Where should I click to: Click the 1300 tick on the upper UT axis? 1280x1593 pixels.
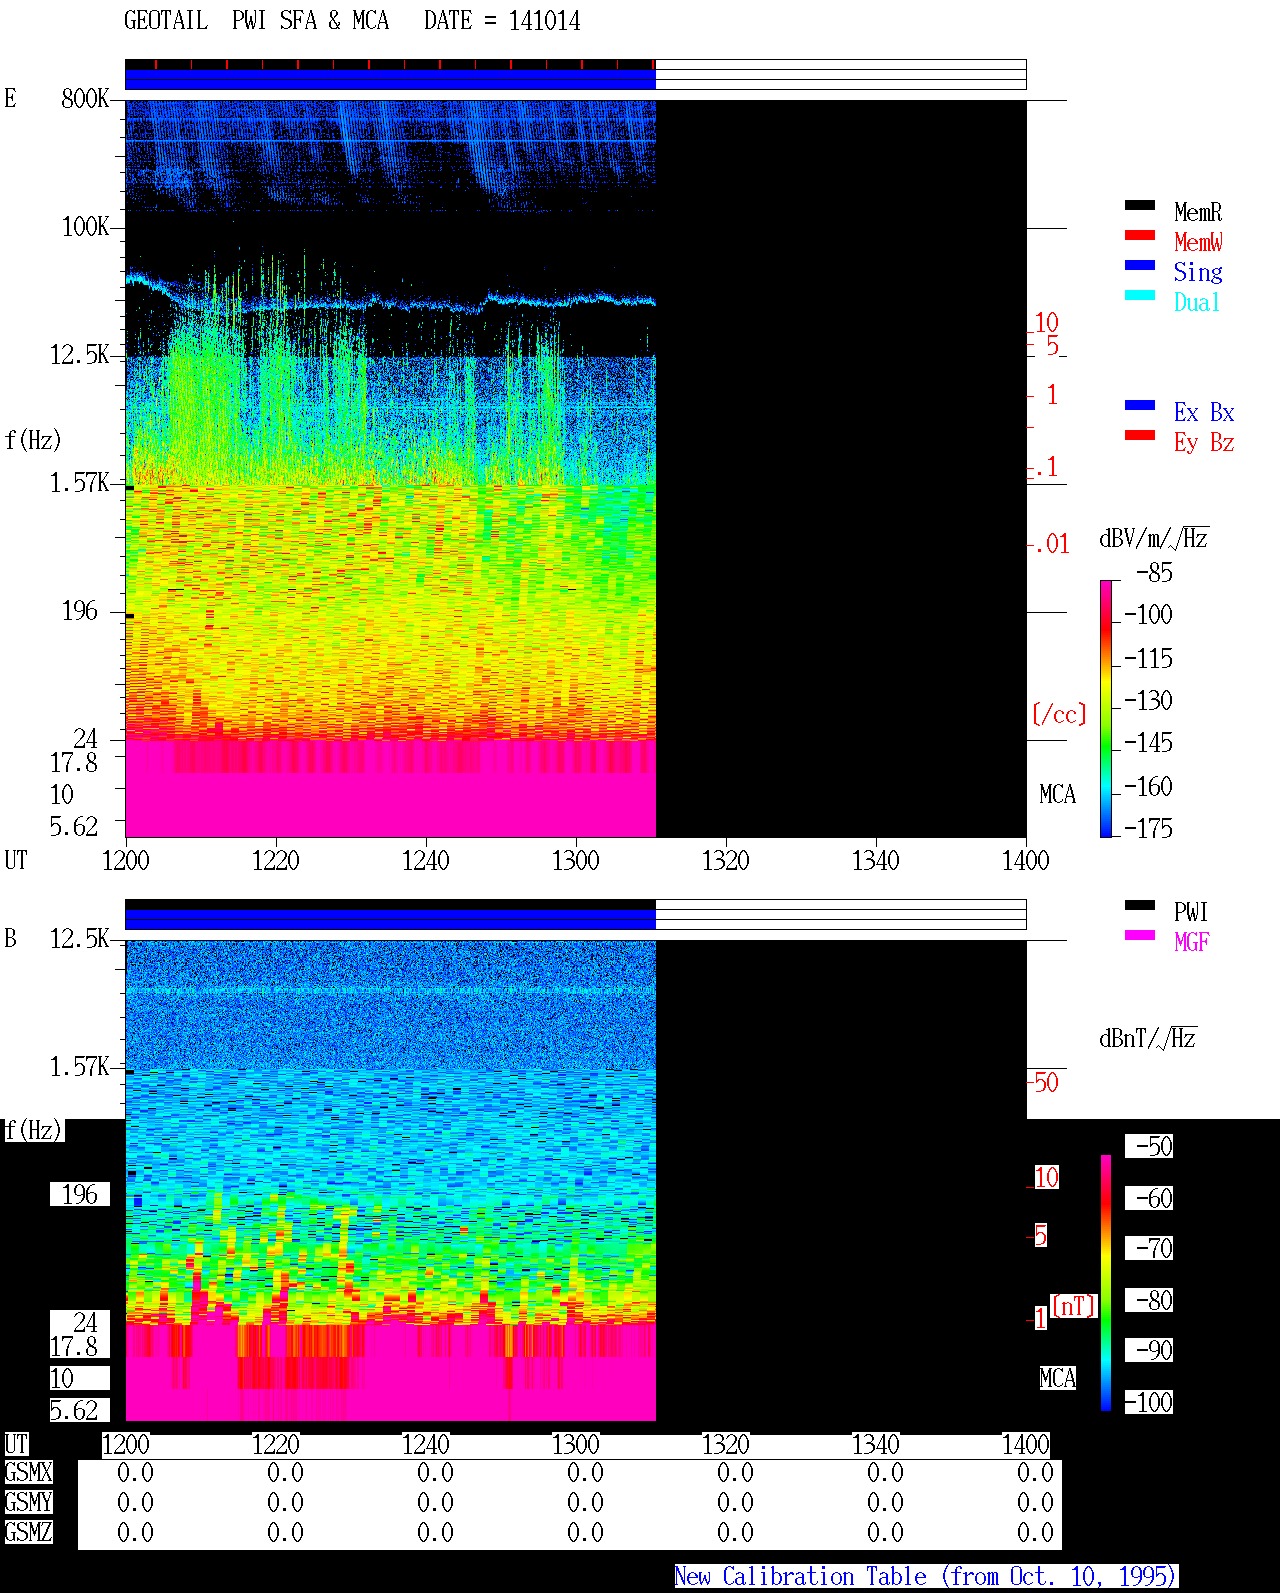[576, 860]
